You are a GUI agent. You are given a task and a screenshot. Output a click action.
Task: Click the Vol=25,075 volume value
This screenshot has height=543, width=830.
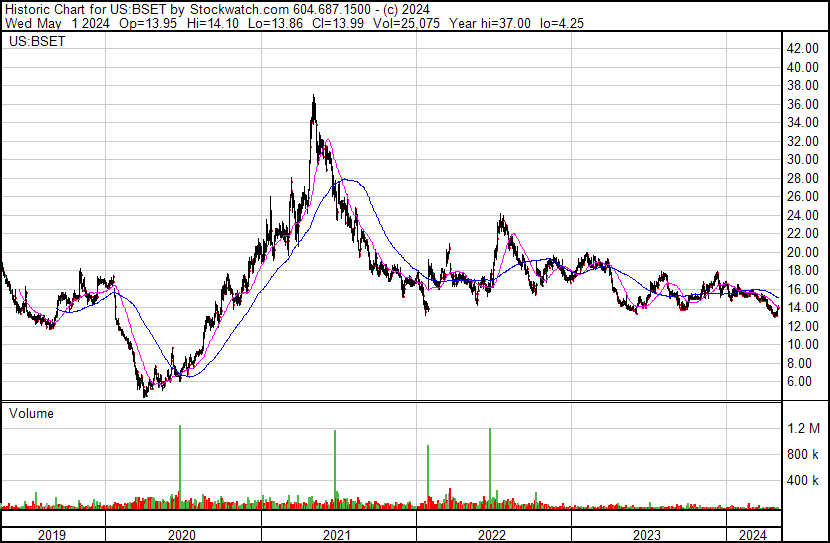click(x=406, y=23)
